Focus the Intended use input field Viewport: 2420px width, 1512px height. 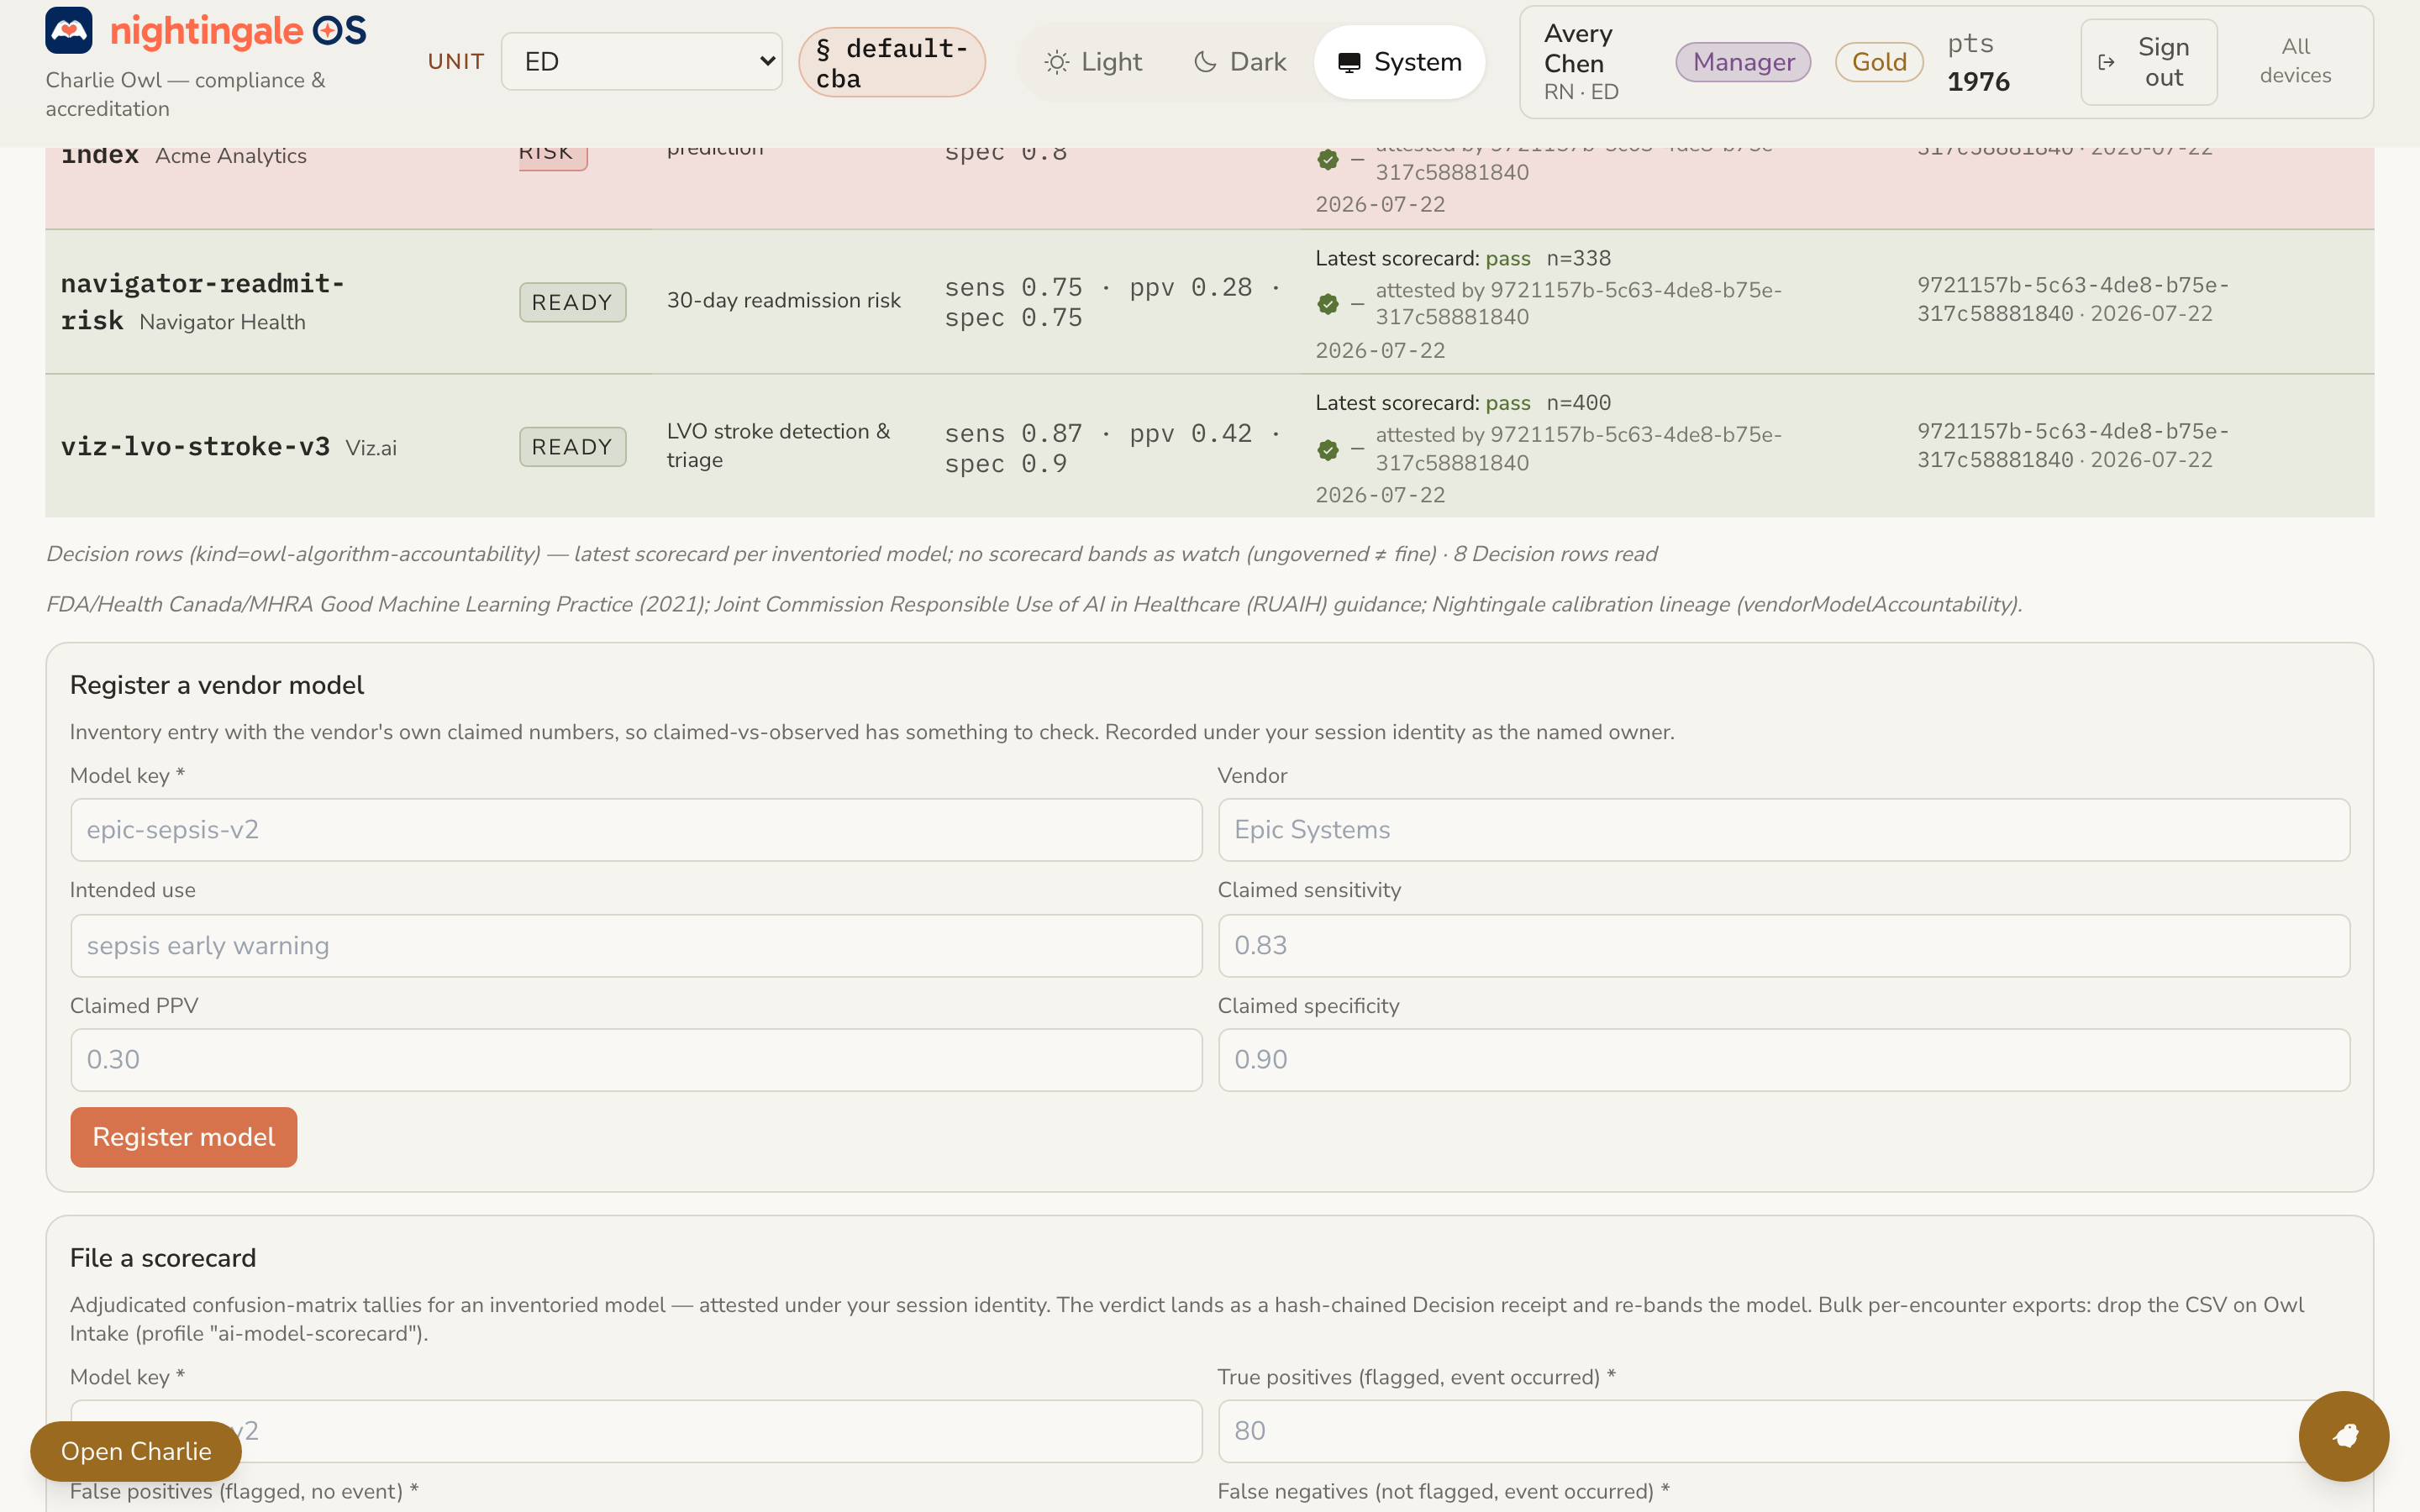pos(636,946)
